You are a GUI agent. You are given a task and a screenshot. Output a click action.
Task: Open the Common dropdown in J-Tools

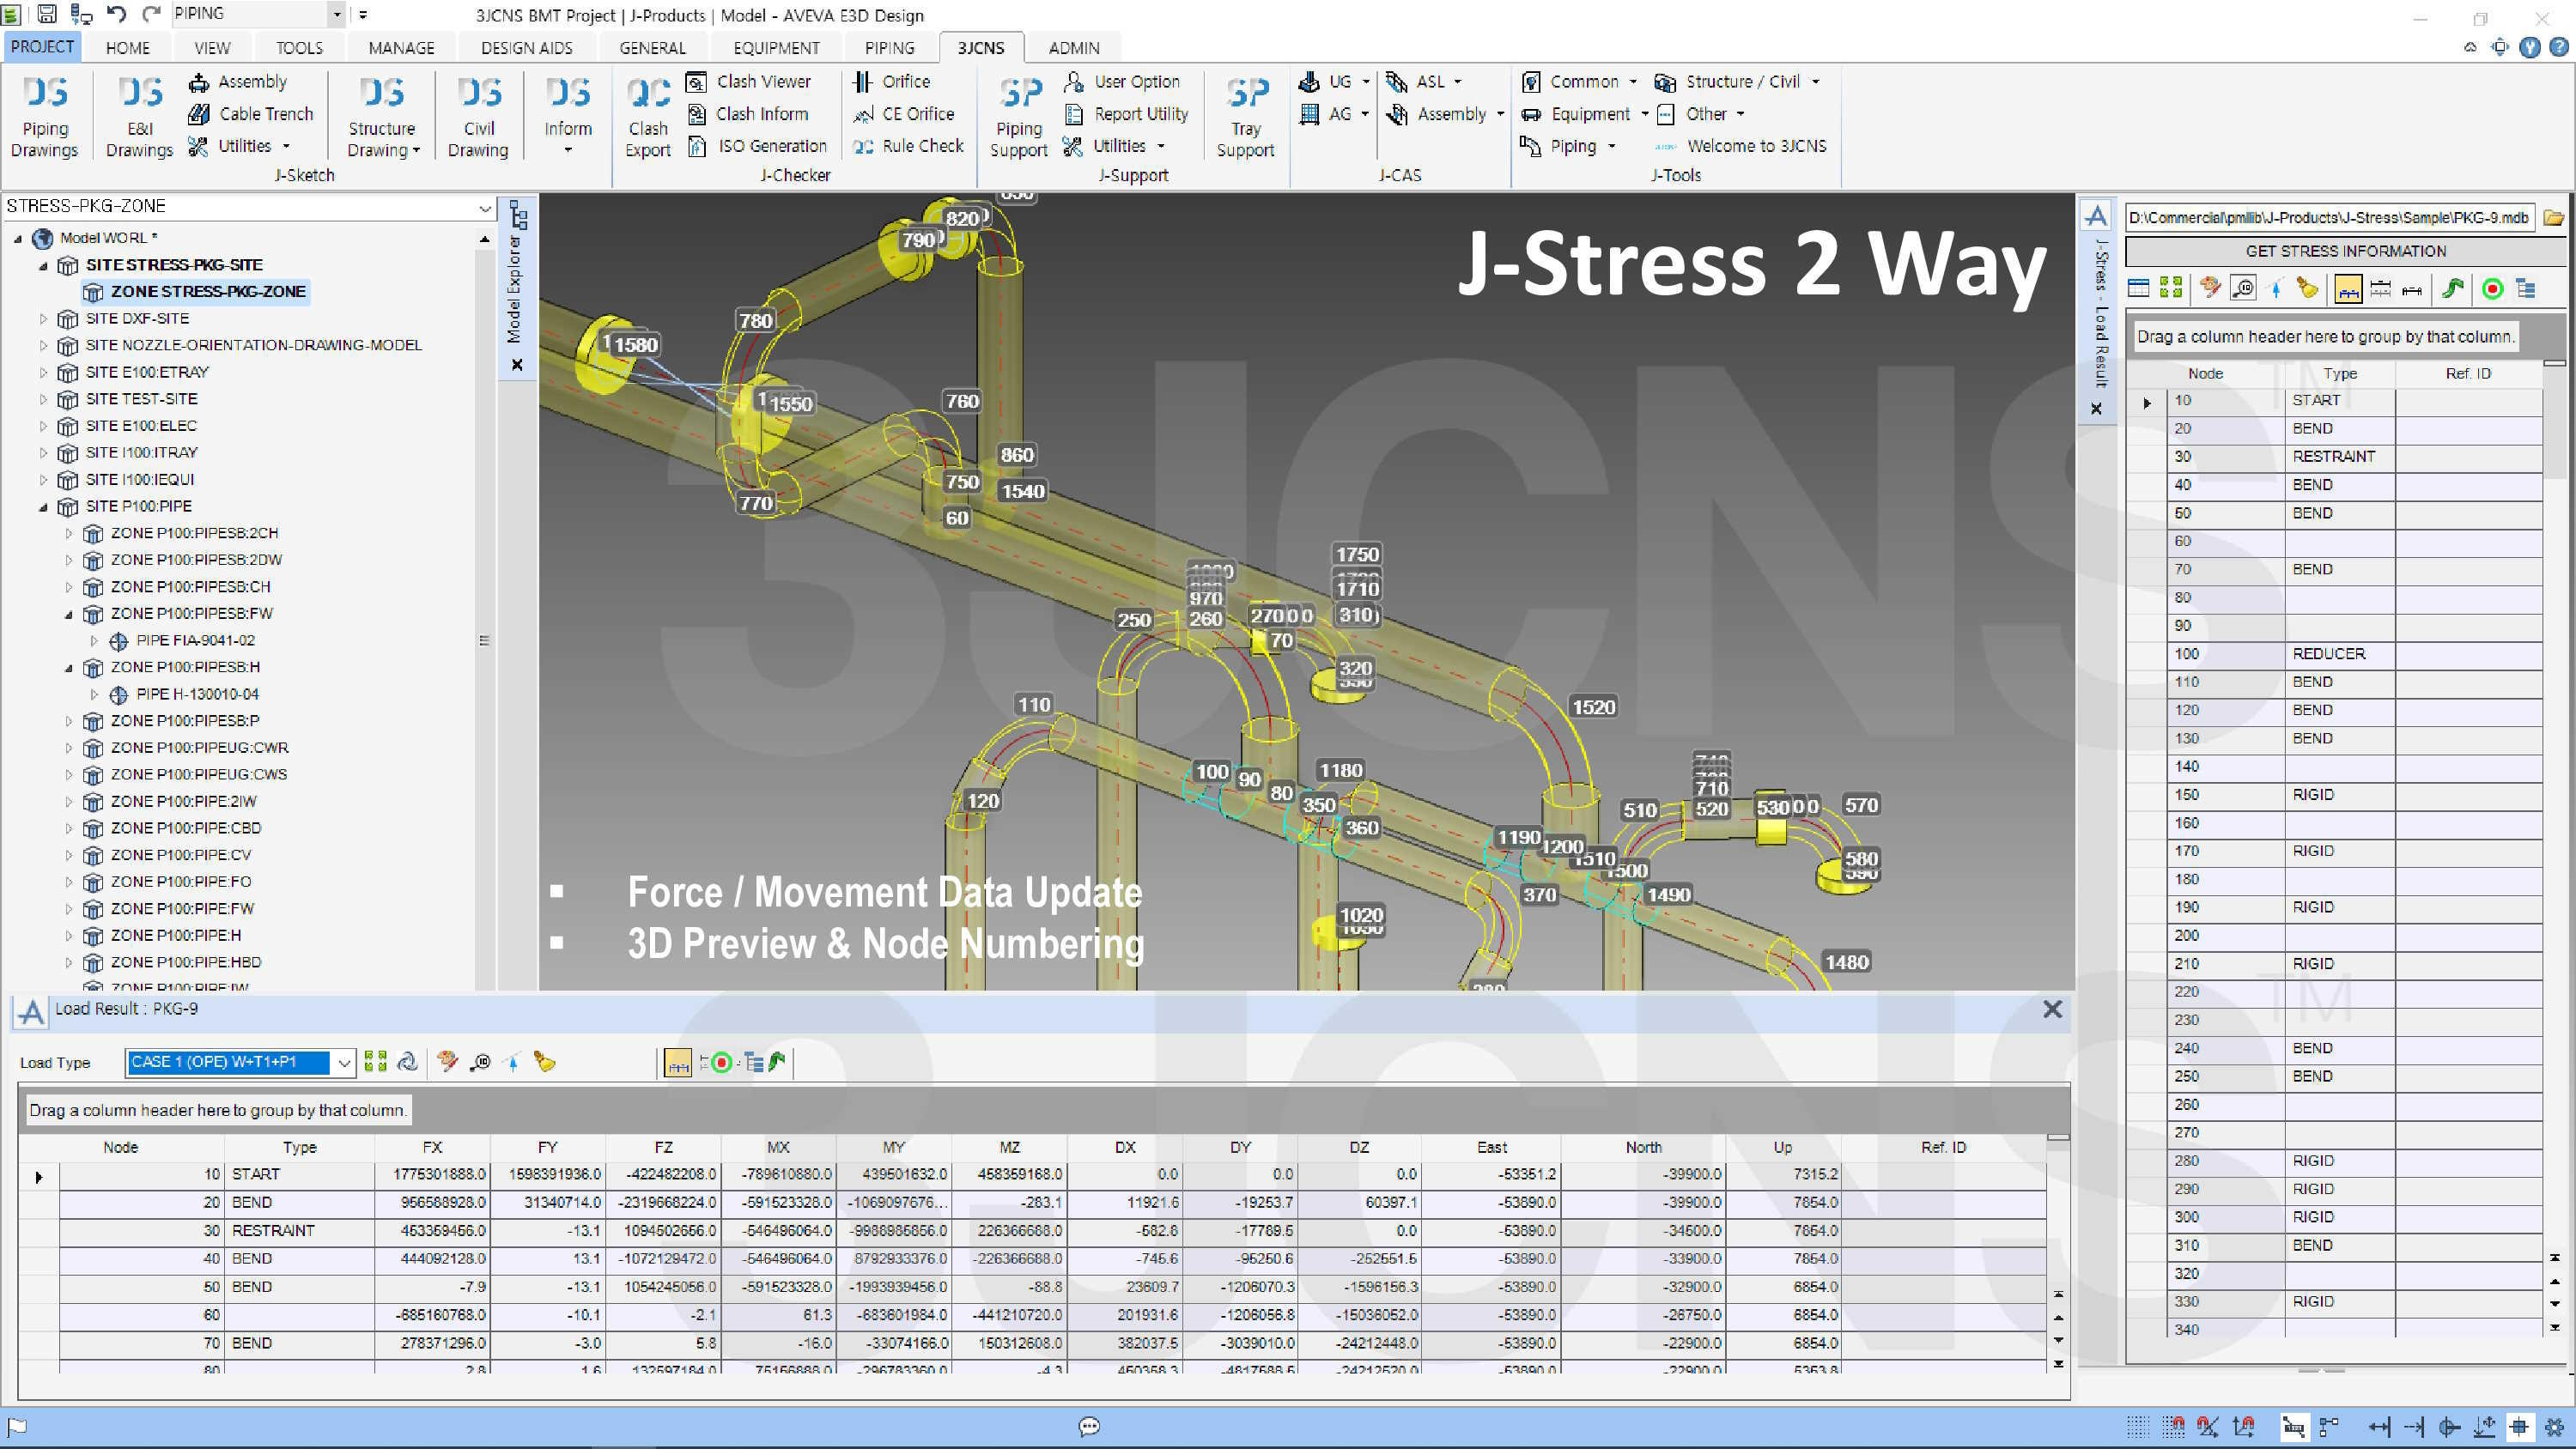1578,81
